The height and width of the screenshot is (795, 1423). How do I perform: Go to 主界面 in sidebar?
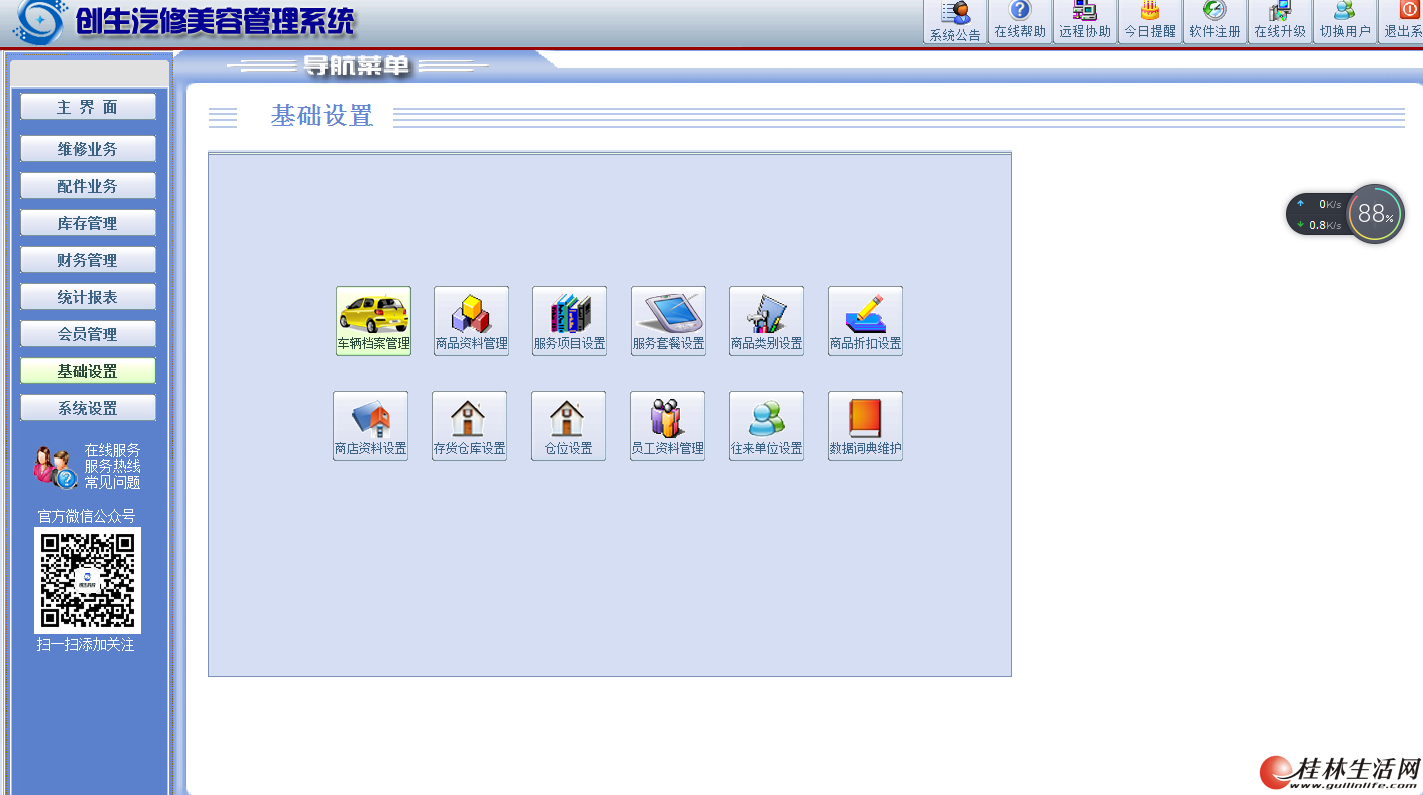click(x=88, y=107)
